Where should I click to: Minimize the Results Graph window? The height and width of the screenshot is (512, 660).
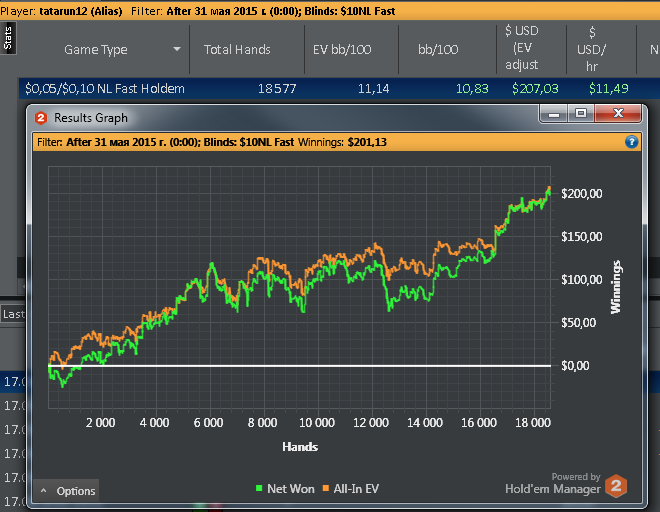554,114
